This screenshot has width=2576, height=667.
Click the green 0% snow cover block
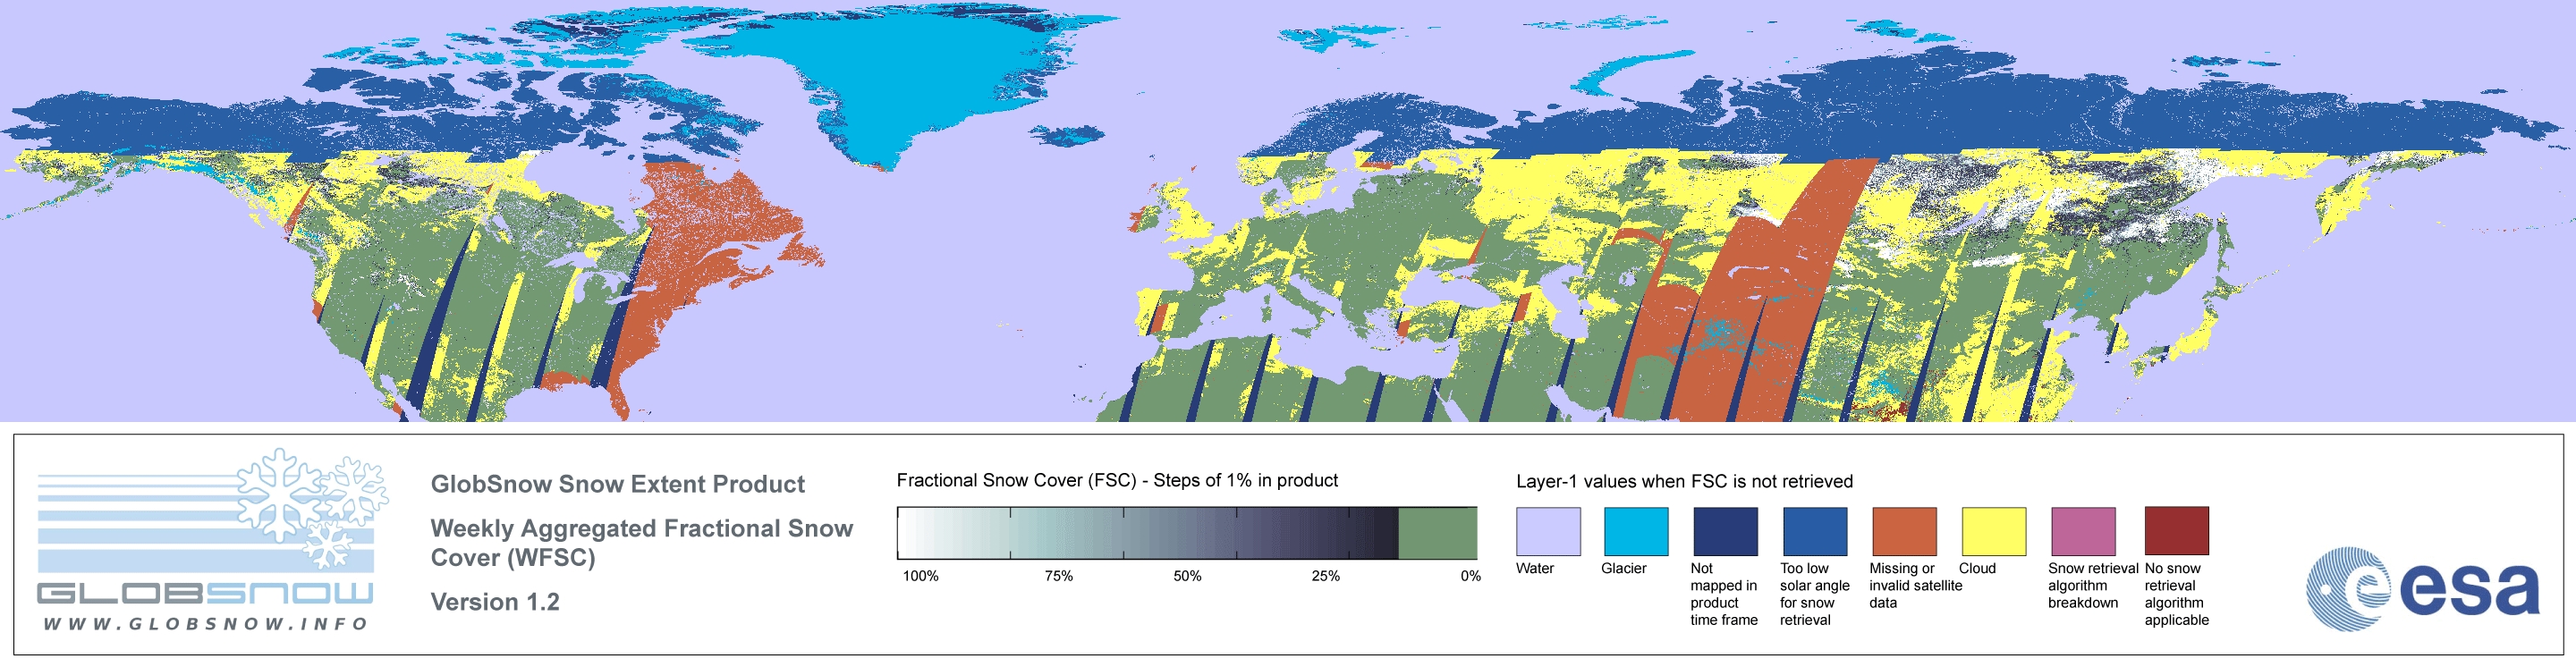1437,533
